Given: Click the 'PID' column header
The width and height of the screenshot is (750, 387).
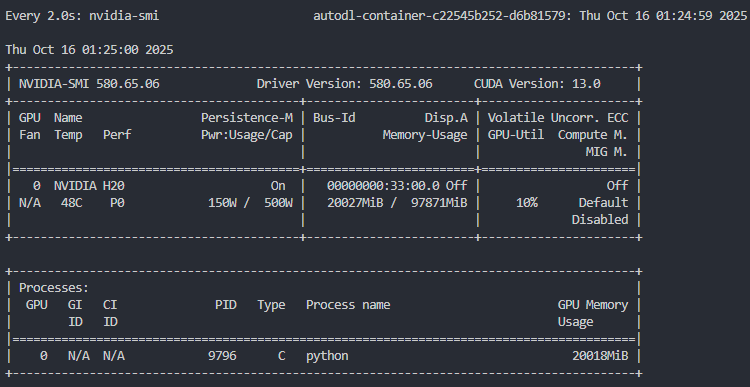Looking at the screenshot, I should pyautogui.click(x=226, y=305).
